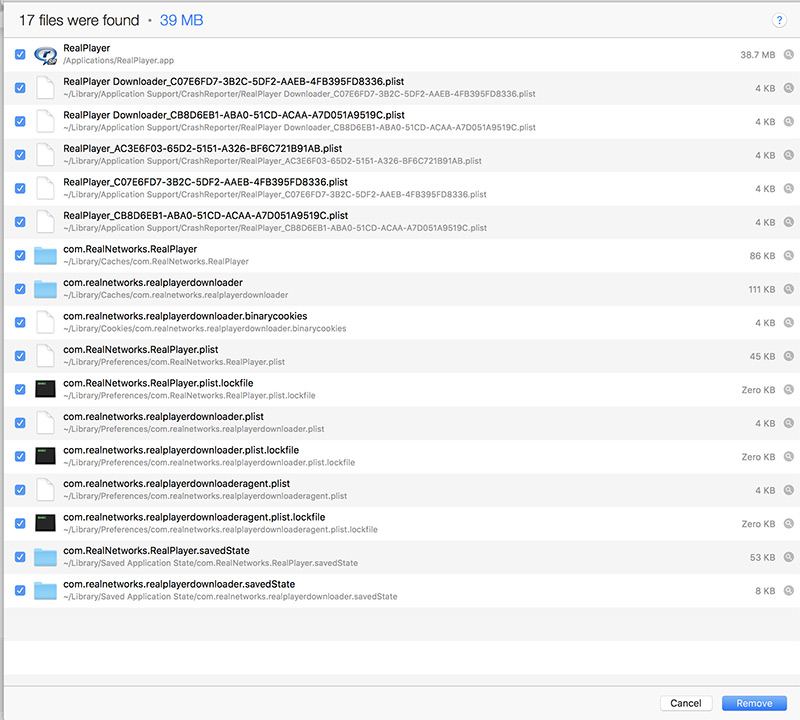Uncheck com.RealNetworks.RealPlayer caches folder checkbox
The width and height of the screenshot is (800, 720).
[x=20, y=255]
